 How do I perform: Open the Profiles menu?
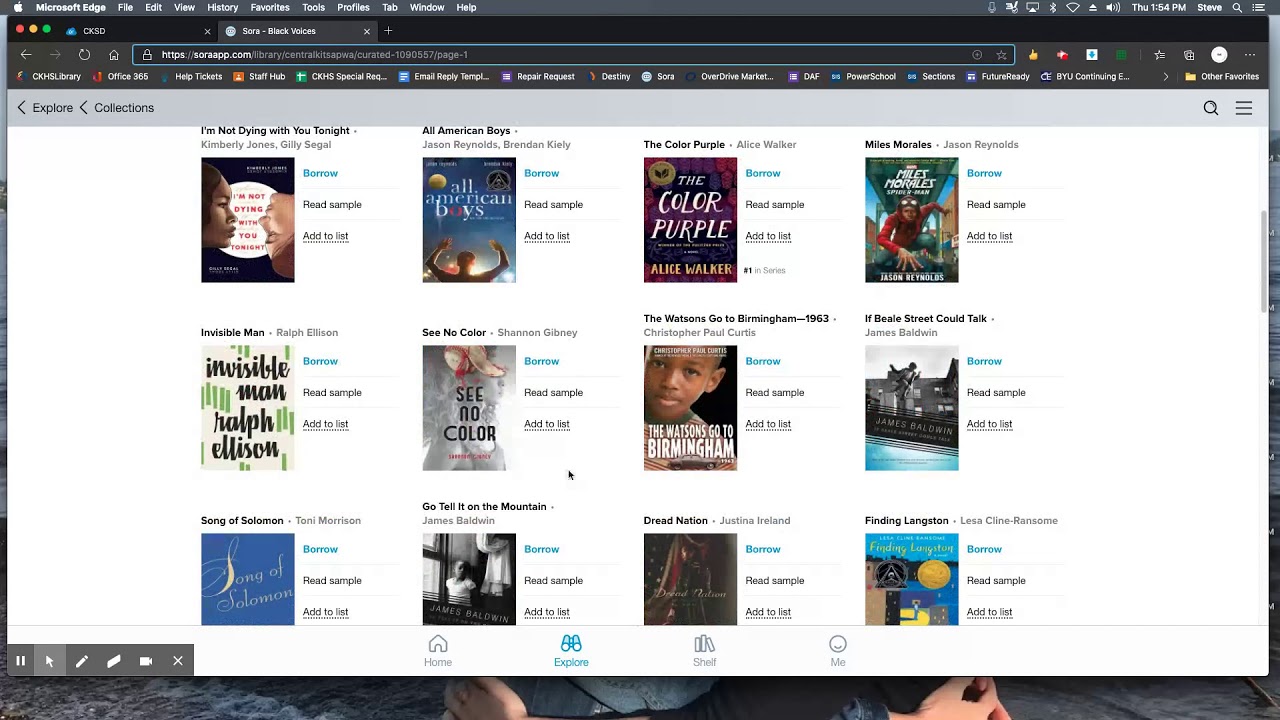point(353,7)
